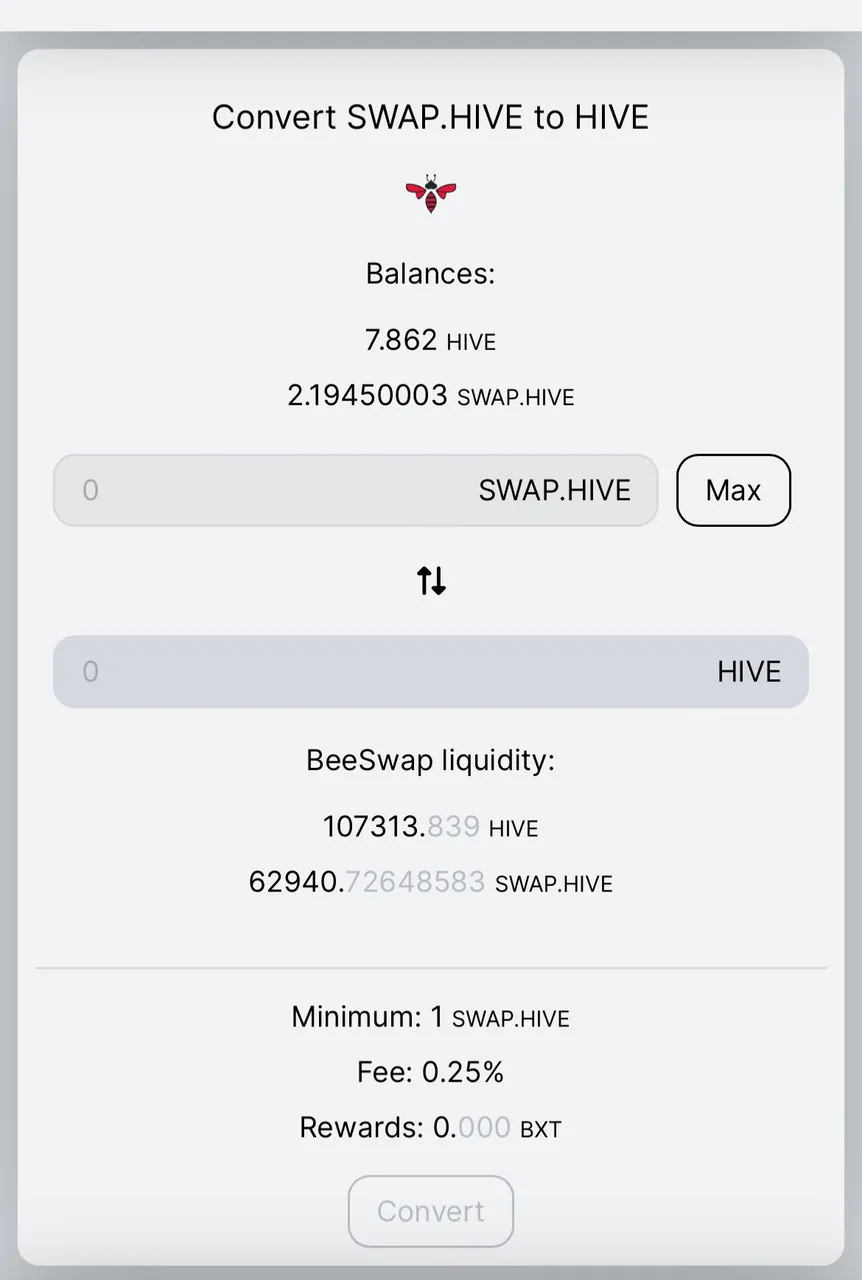Click the SWAP.HIVE label inside input field
The height and width of the screenshot is (1280, 862).
click(x=555, y=490)
